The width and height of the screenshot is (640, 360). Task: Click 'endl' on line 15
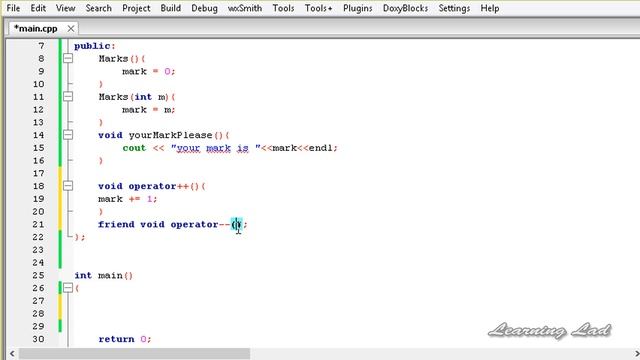coord(321,148)
